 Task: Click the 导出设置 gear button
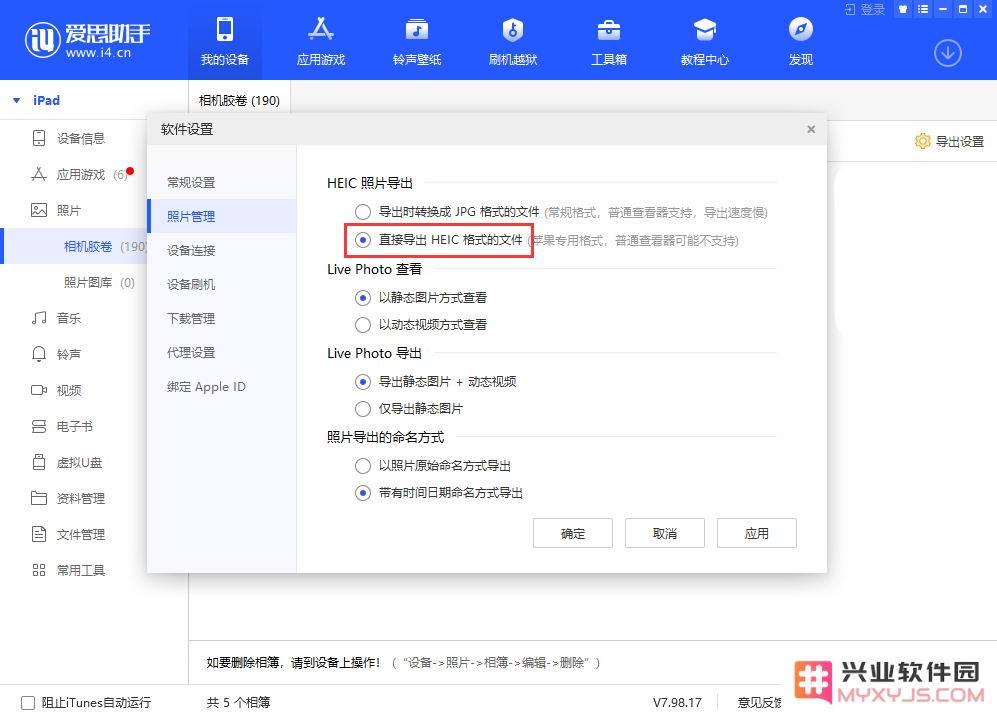(949, 141)
